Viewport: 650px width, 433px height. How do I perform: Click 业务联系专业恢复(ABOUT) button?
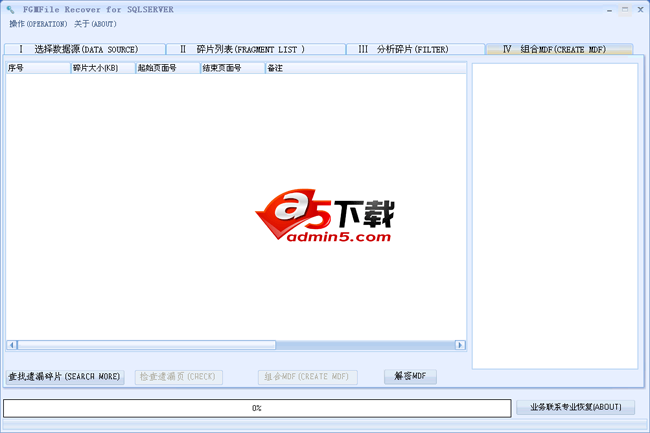[575, 407]
